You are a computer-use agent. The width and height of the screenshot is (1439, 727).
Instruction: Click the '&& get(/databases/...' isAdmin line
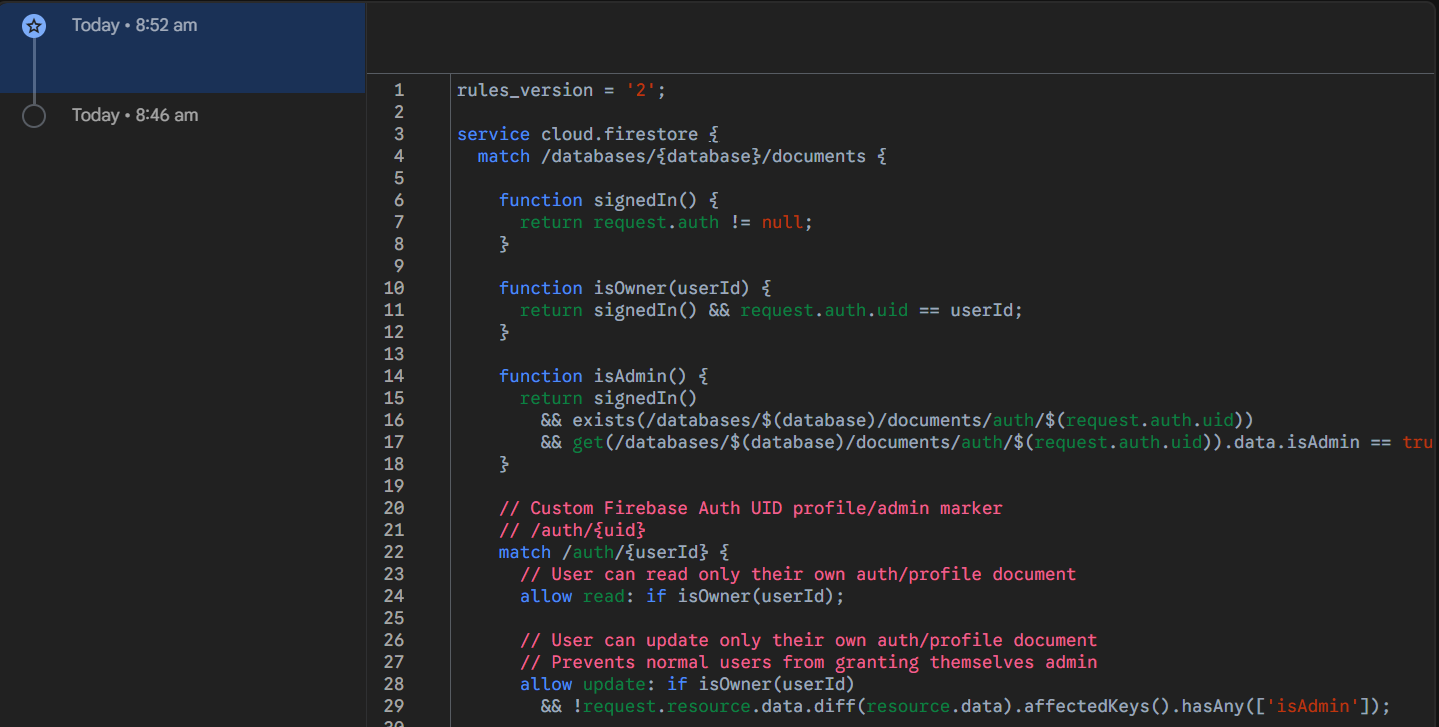pyautogui.click(x=987, y=442)
